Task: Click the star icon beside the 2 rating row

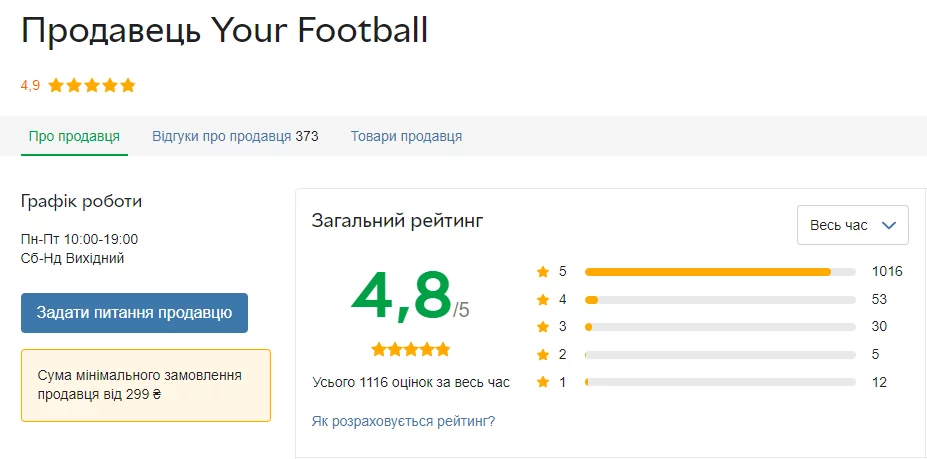Action: click(x=543, y=354)
